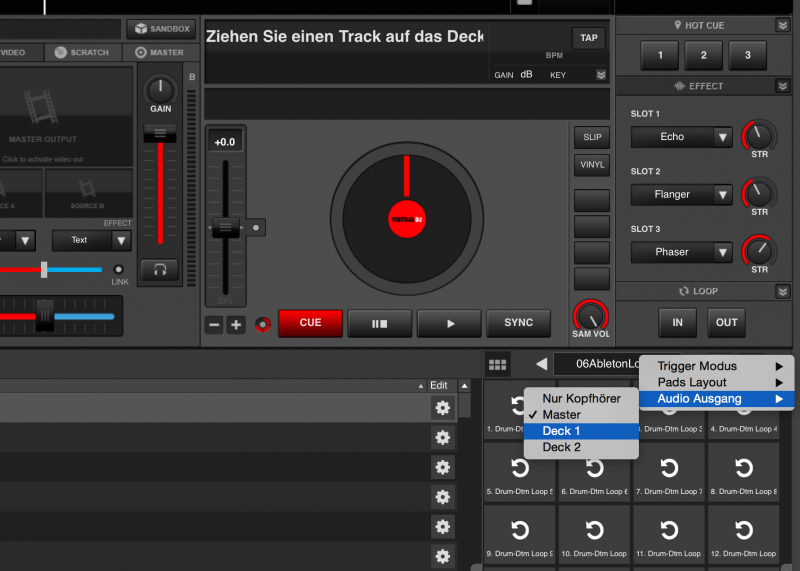Image resolution: width=800 pixels, height=571 pixels.
Task: Collapse the Hot Cue panel
Action: (x=782, y=24)
